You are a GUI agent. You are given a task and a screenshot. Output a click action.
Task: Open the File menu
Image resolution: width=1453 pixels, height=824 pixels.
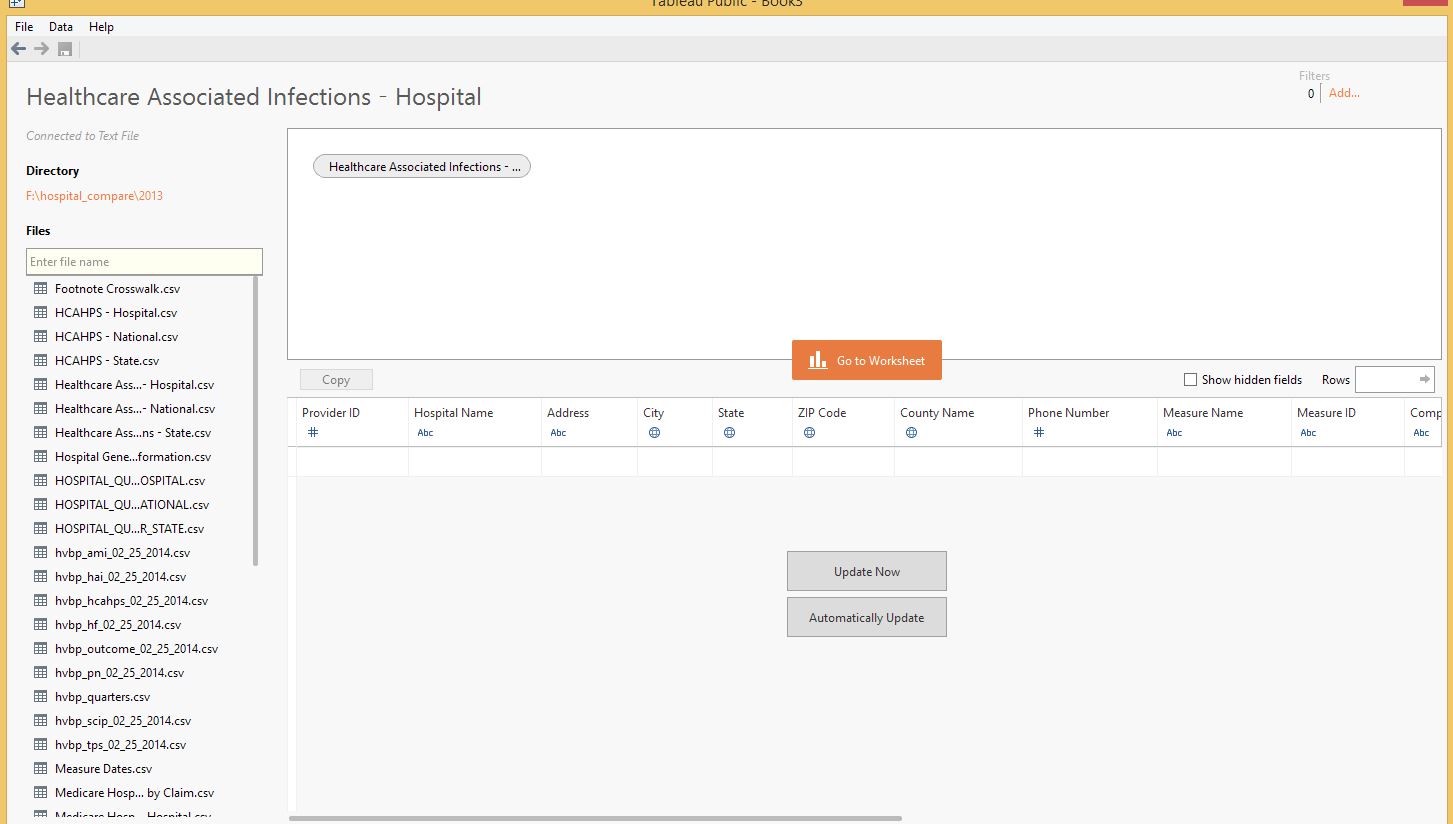point(24,27)
